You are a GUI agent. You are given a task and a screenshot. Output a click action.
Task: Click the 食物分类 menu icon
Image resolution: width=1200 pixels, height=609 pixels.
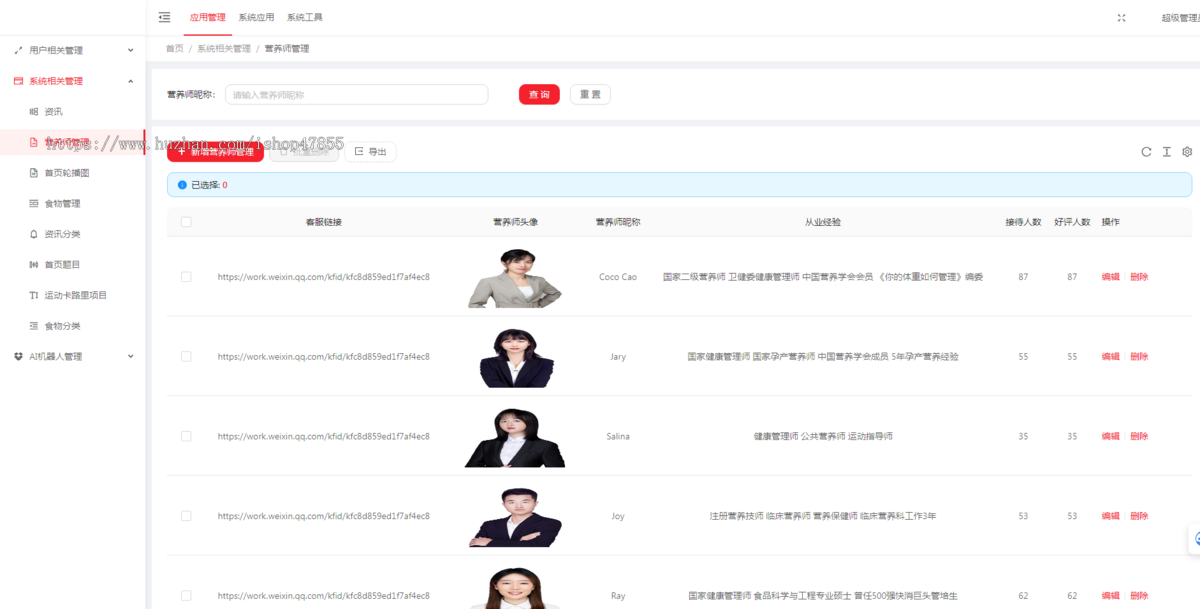[34, 326]
